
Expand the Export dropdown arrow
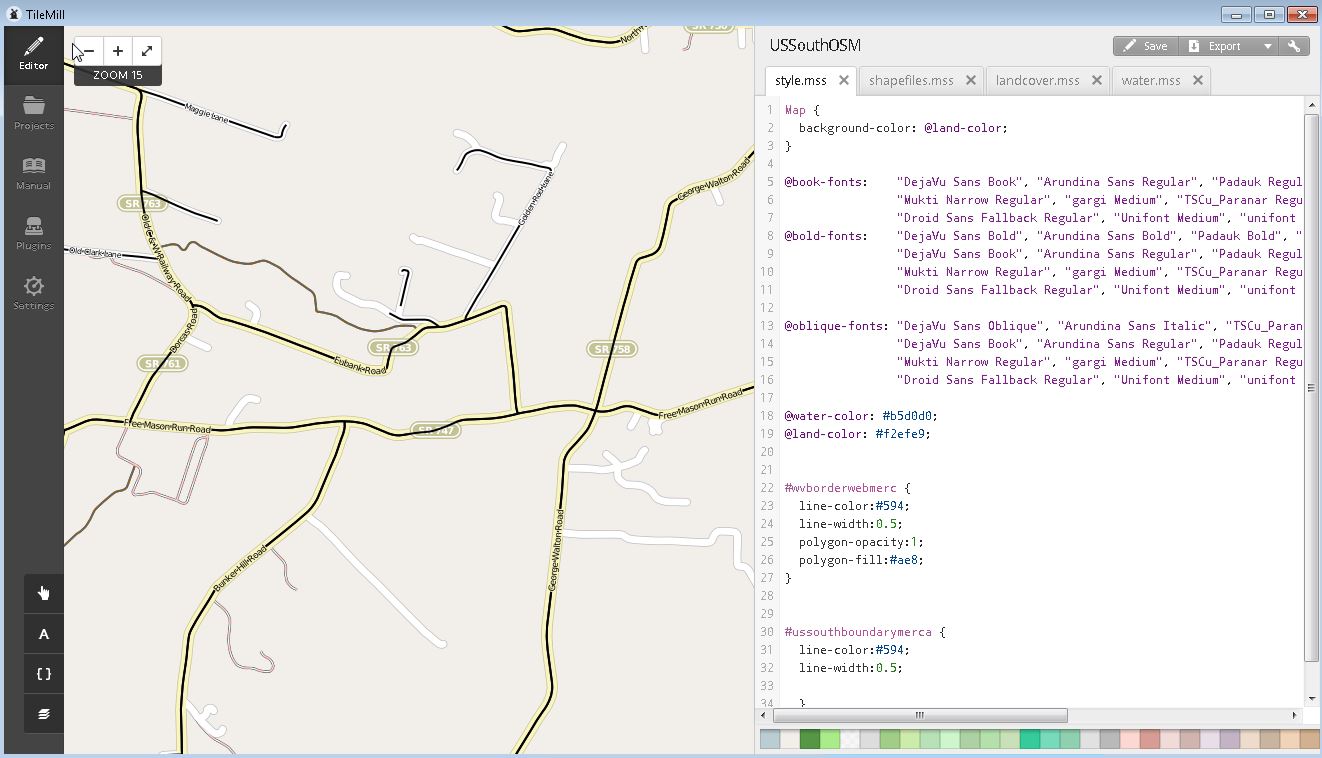pos(1267,46)
